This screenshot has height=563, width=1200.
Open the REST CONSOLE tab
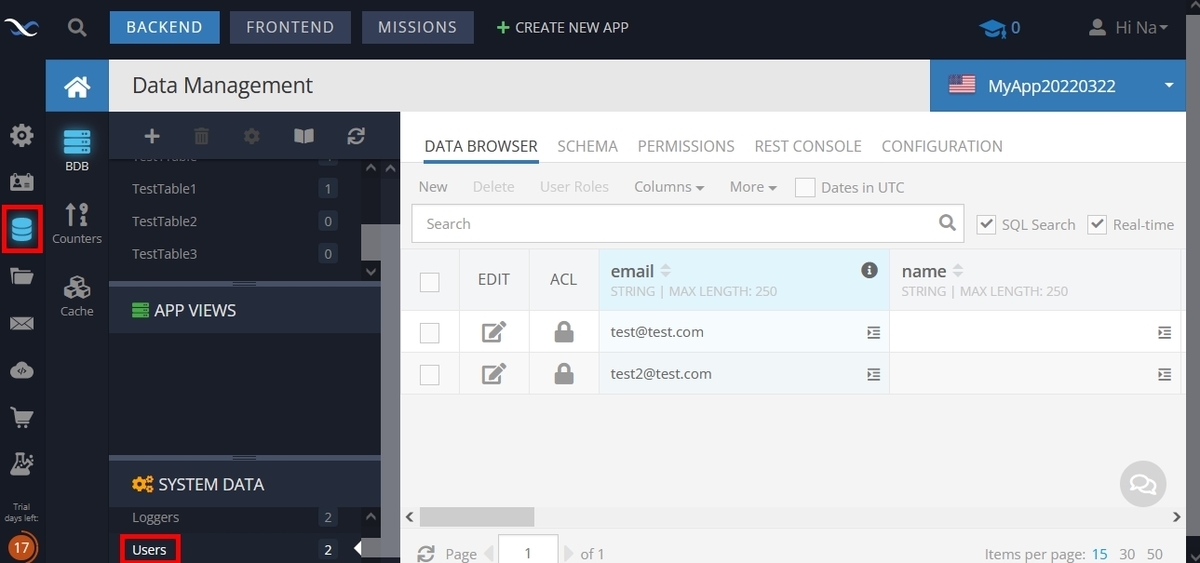[x=808, y=146]
